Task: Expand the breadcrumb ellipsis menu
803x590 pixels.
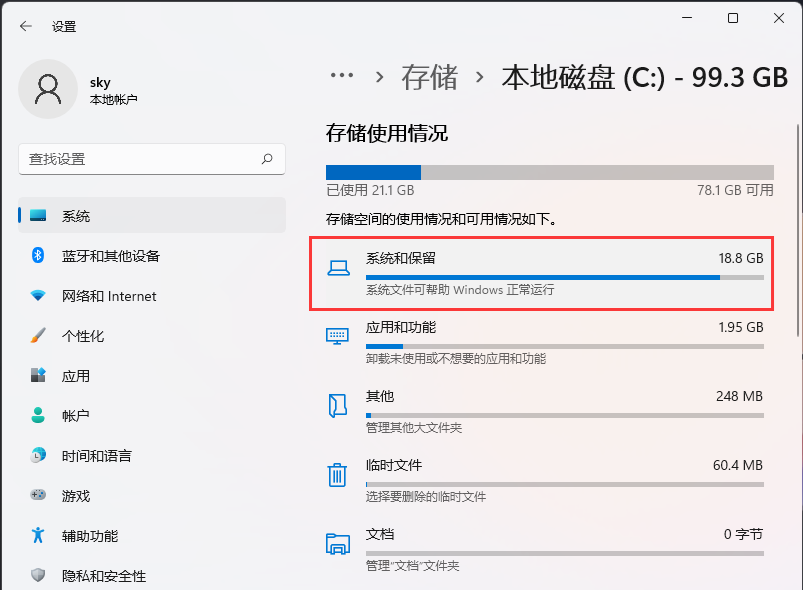Action: point(342,75)
